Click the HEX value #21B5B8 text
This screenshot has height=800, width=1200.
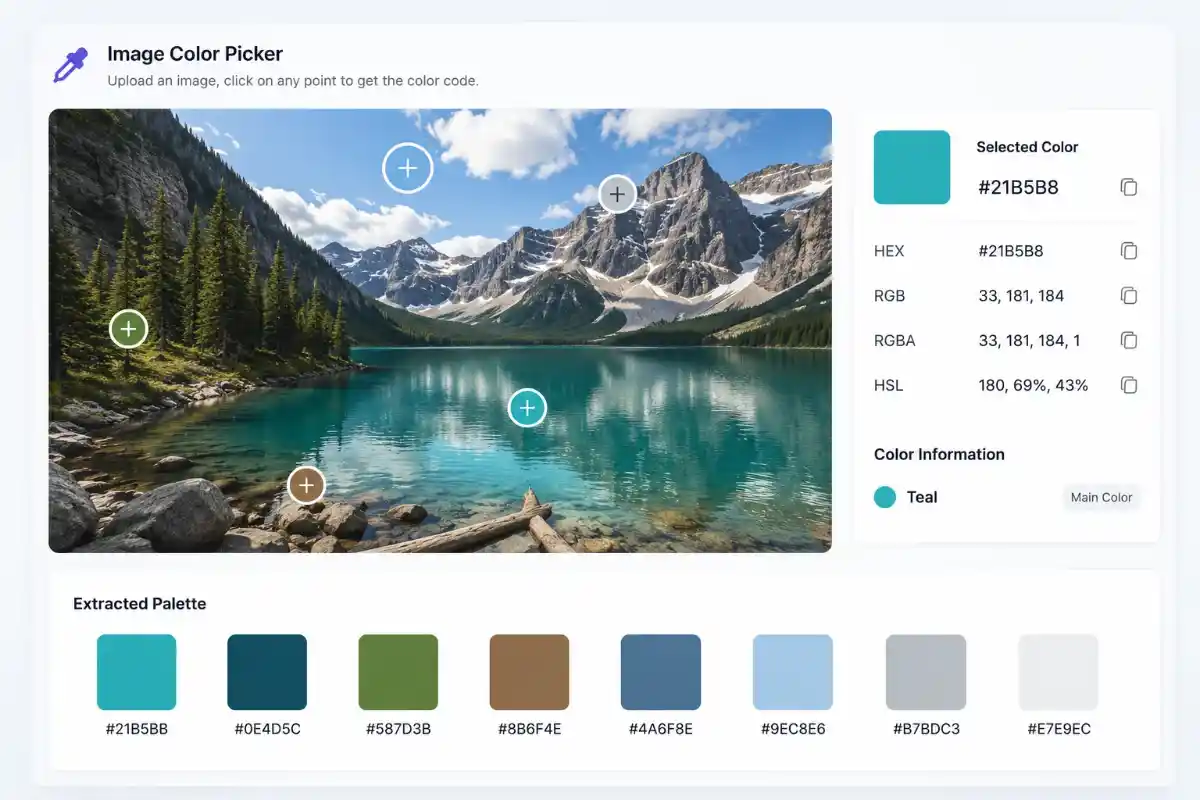(1011, 251)
